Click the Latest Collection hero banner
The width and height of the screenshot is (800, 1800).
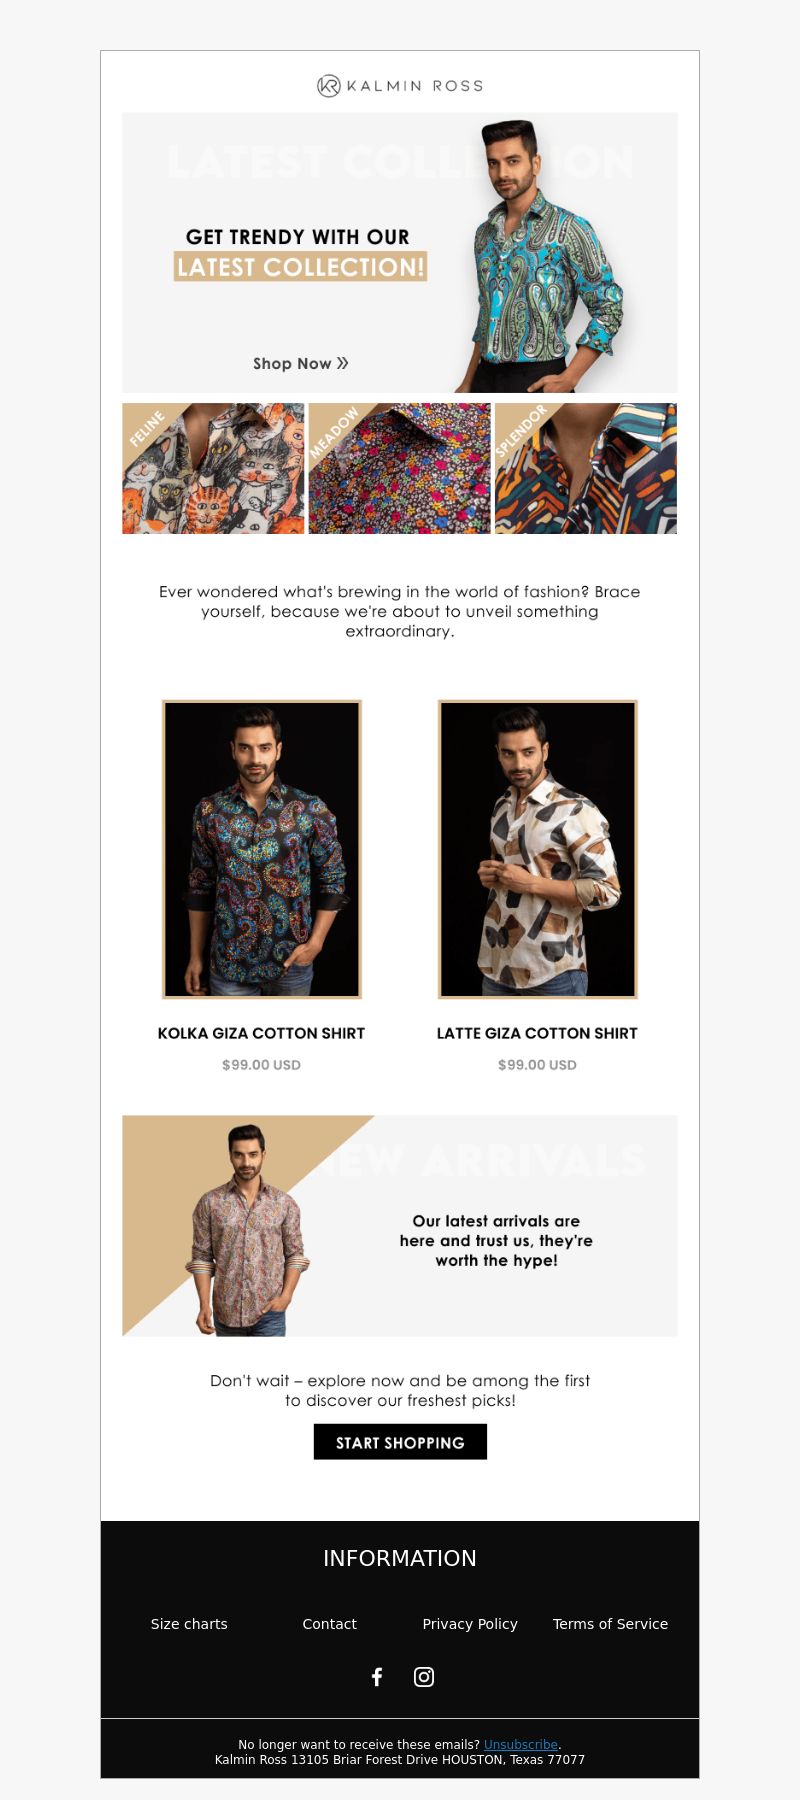coord(400,252)
